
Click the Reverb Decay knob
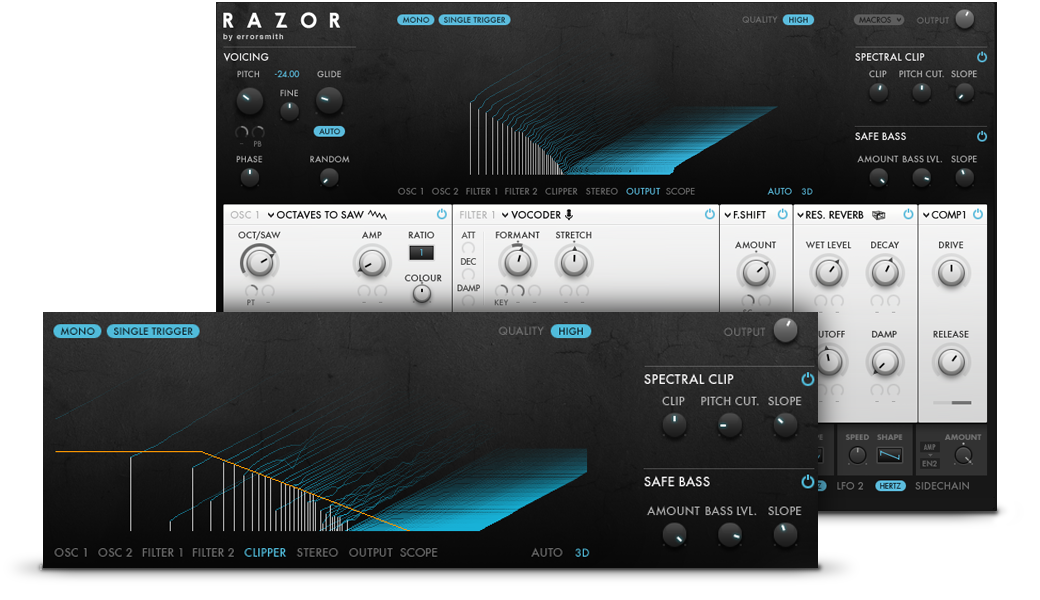point(885,272)
